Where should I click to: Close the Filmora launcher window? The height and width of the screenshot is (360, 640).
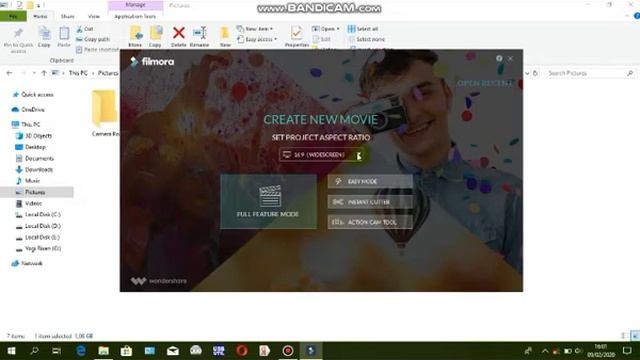(510, 58)
